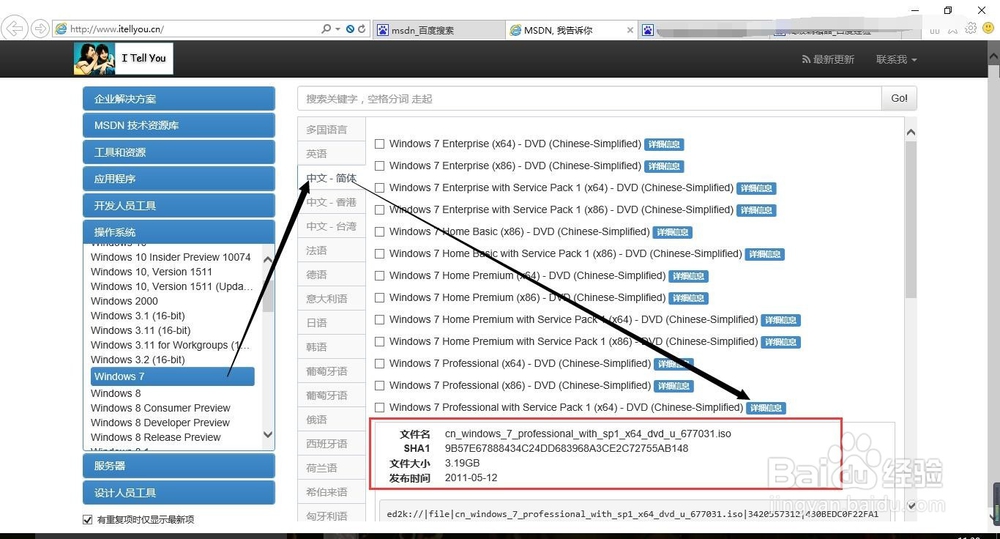Select Windows 2000 in the list
1000x539 pixels.
pyautogui.click(x=124, y=301)
